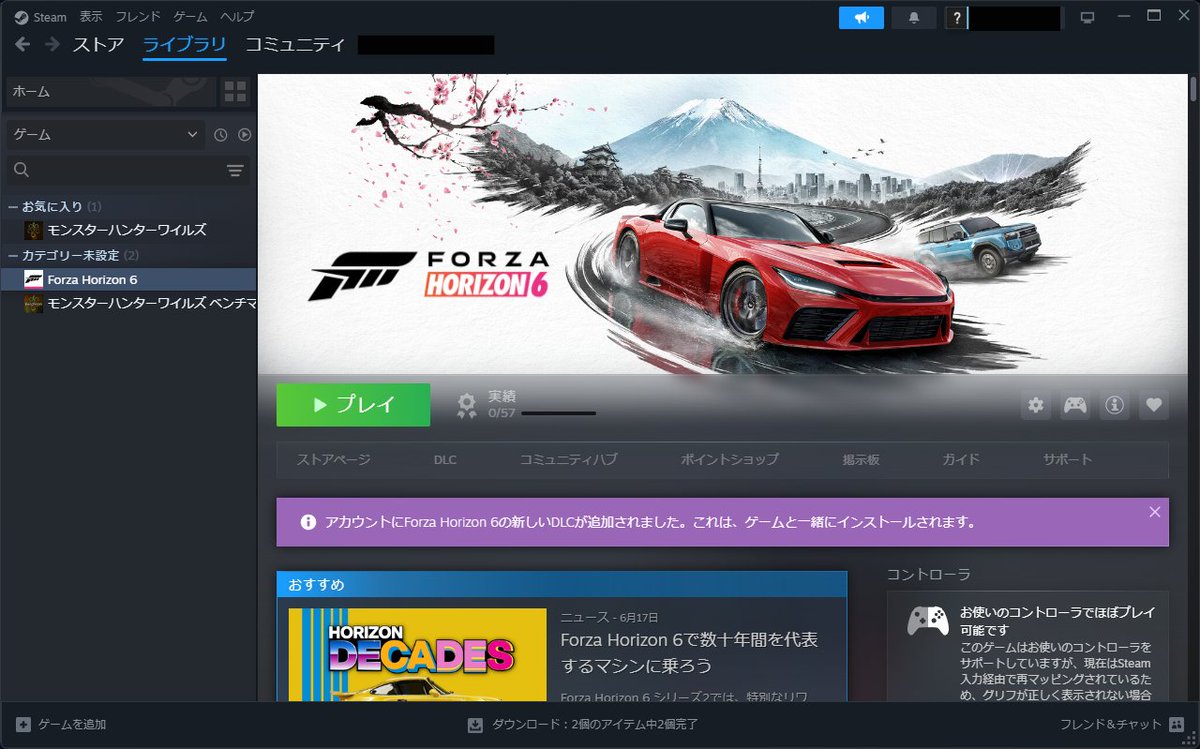Expand the ゲーム filter dropdown
Viewport: 1200px width, 749px height.
pyautogui.click(x=105, y=134)
